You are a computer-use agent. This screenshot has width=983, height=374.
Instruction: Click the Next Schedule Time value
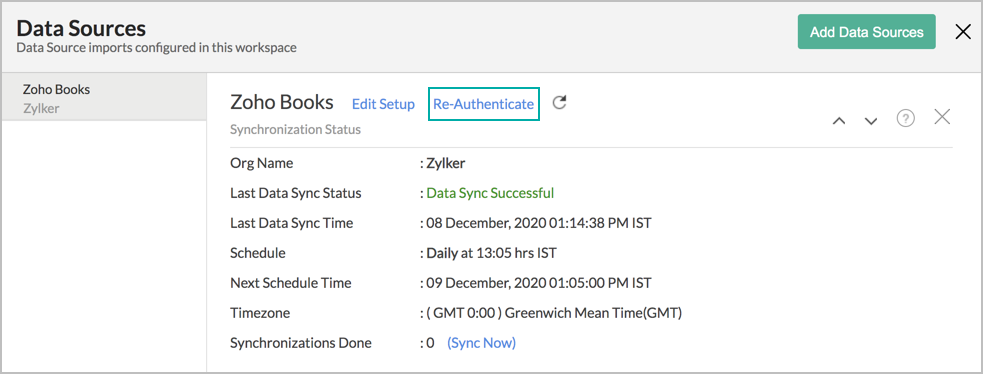point(539,283)
